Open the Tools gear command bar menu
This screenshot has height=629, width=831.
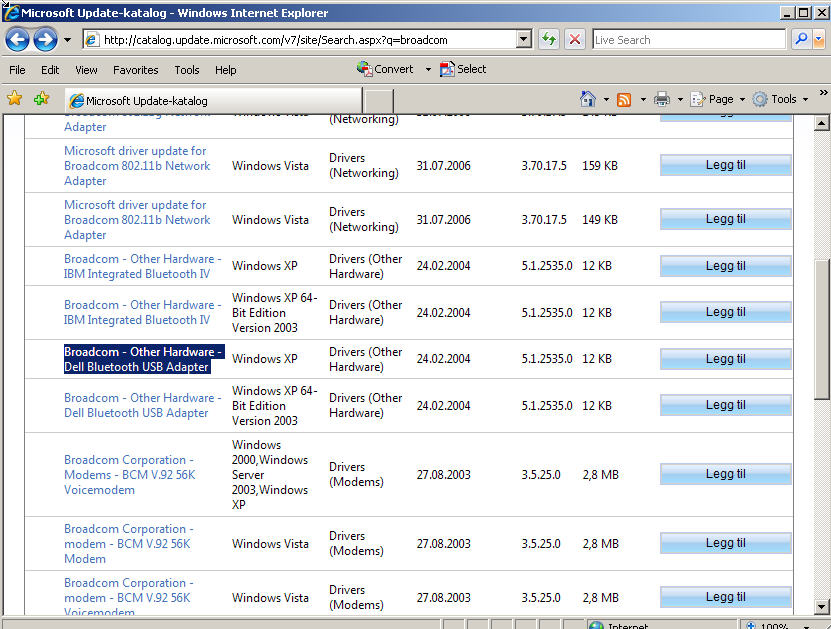point(780,99)
